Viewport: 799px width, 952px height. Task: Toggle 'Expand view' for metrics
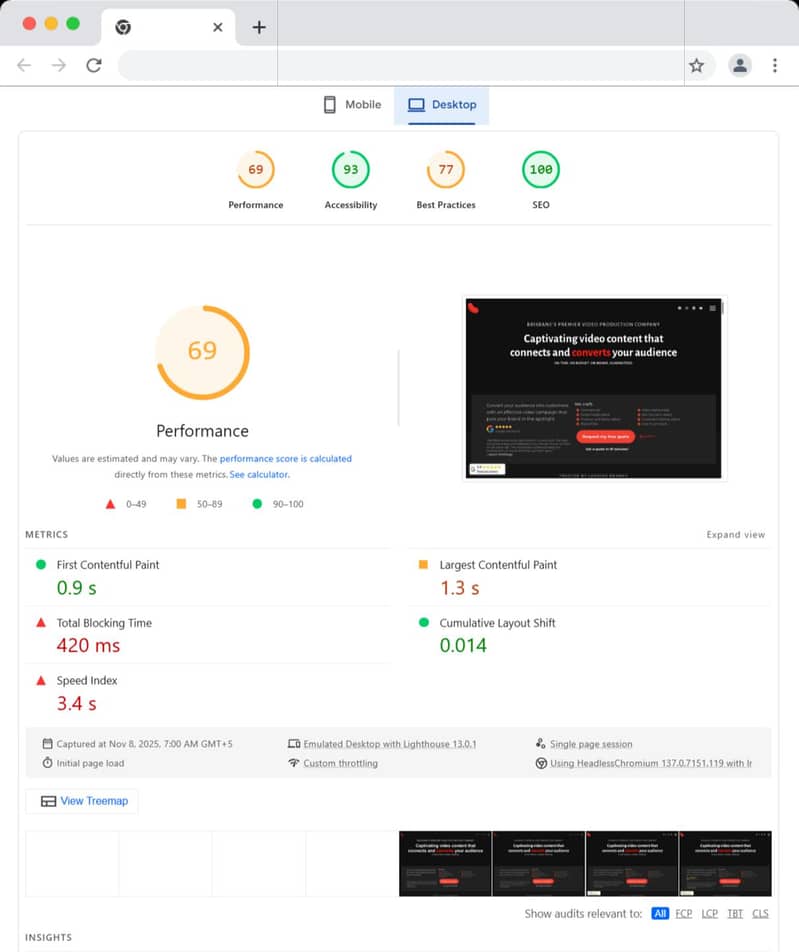point(735,534)
